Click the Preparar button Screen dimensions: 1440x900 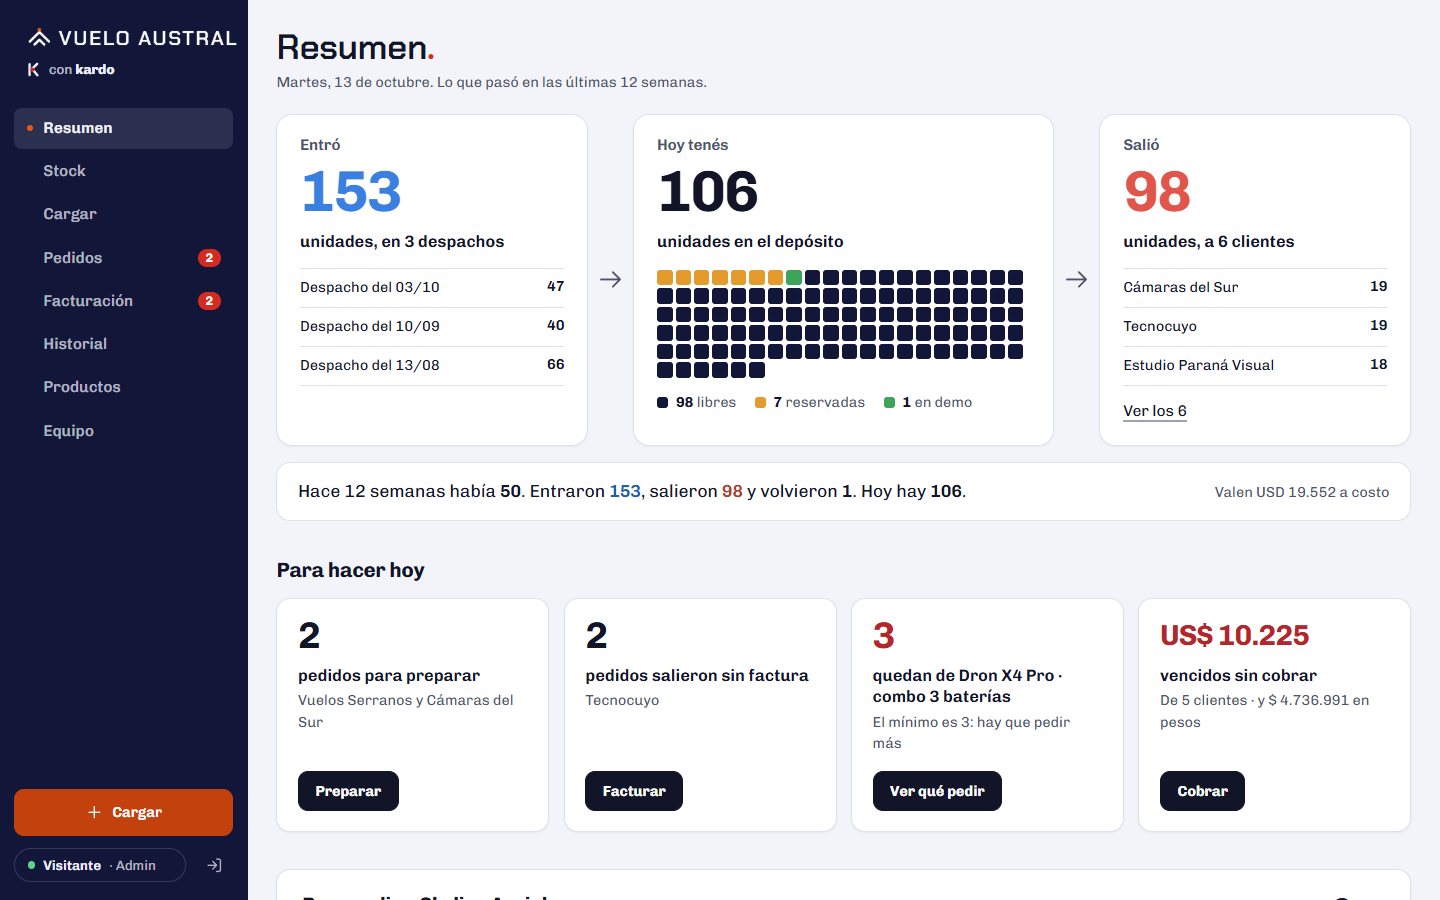pyautogui.click(x=348, y=791)
